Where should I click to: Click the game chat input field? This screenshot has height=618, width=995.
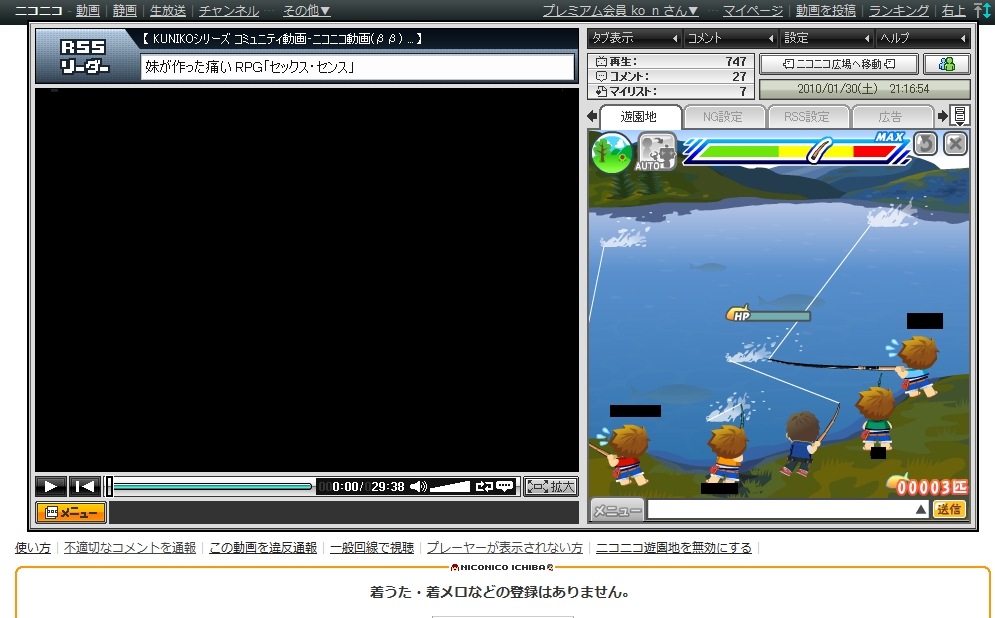click(781, 510)
